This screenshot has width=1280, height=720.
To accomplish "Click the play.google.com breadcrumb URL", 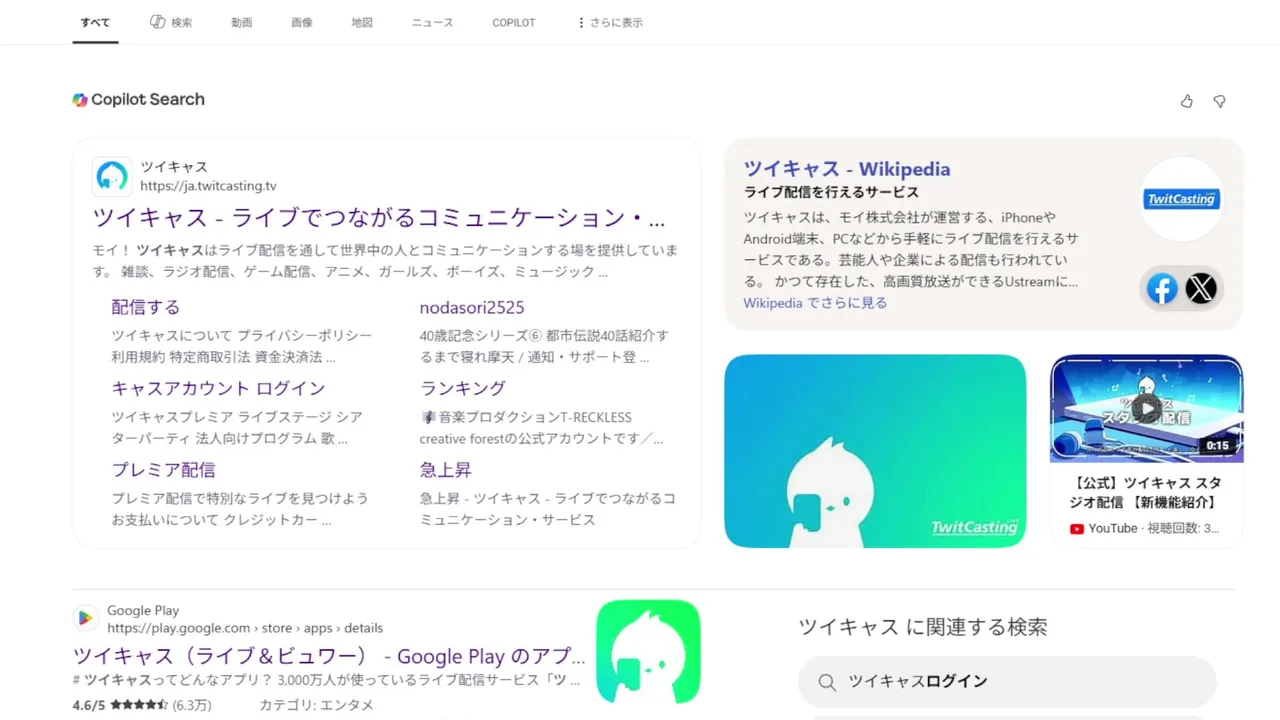I will point(245,628).
